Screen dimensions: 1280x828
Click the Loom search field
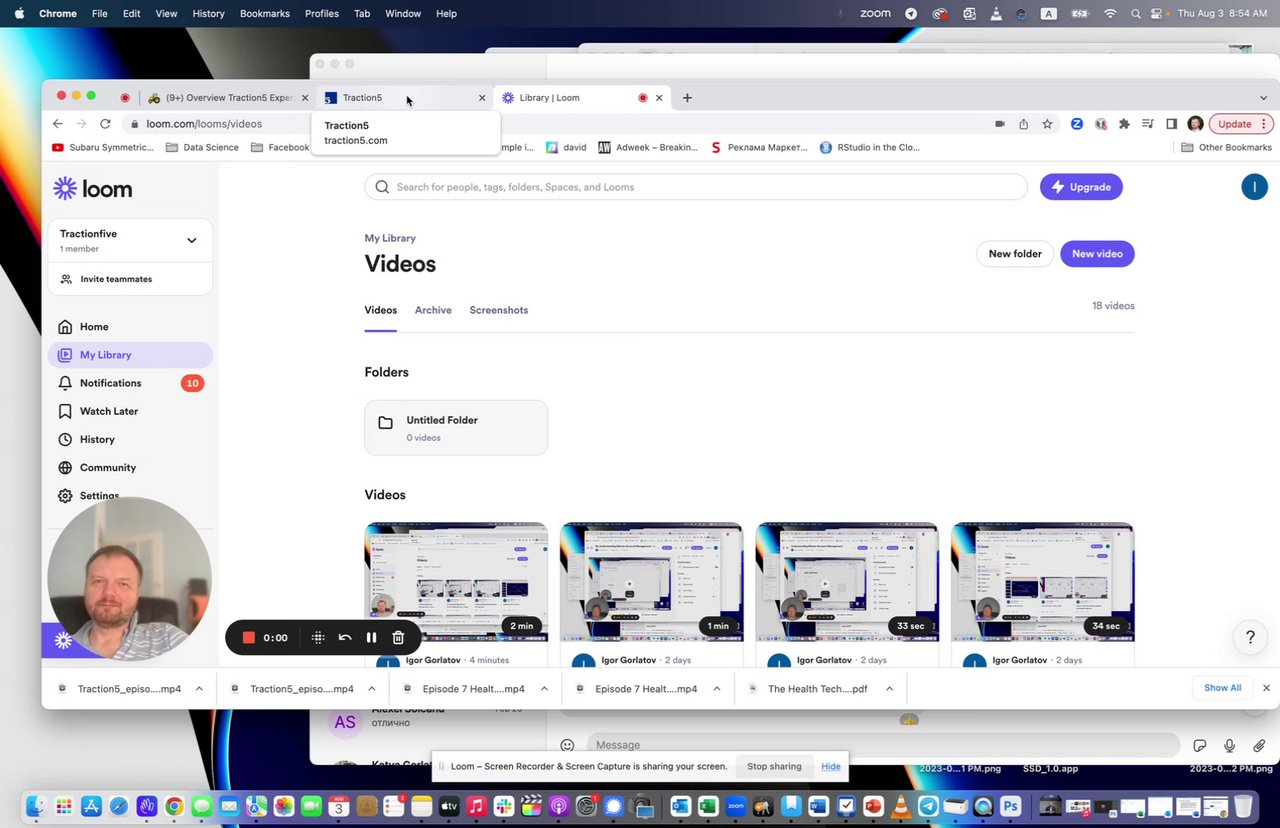[695, 187]
